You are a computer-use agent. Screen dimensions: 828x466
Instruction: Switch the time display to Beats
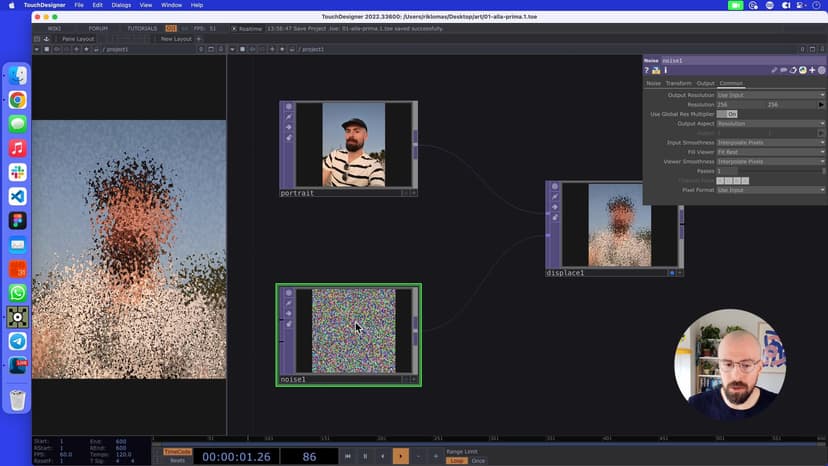coord(177,460)
